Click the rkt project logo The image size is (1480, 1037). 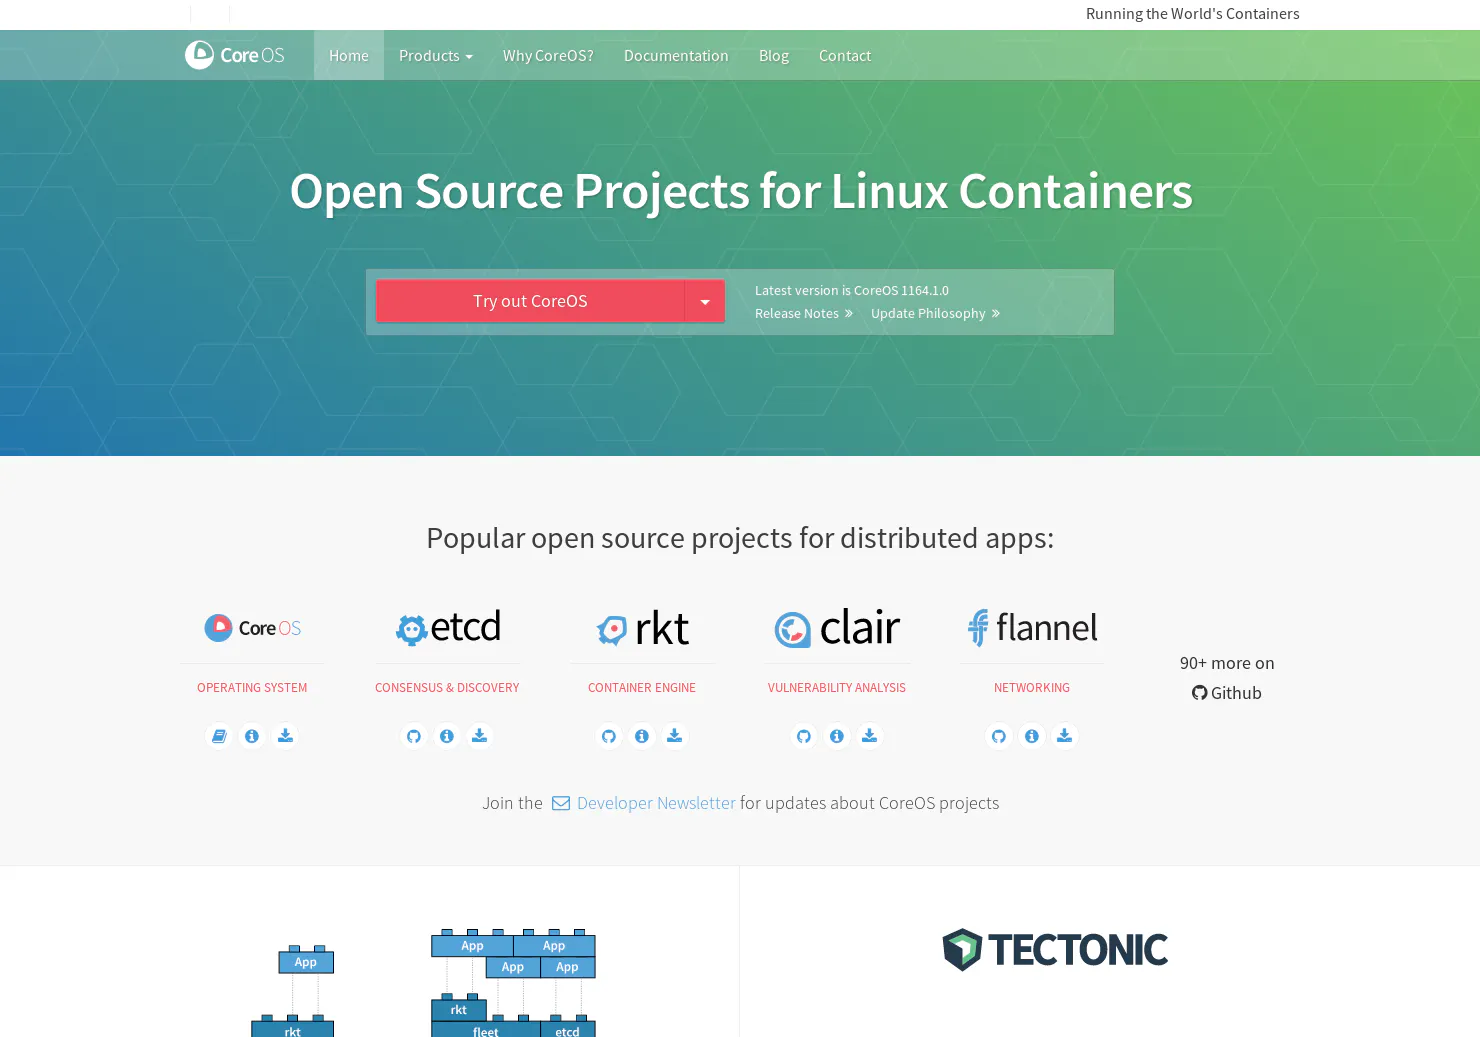pos(643,628)
